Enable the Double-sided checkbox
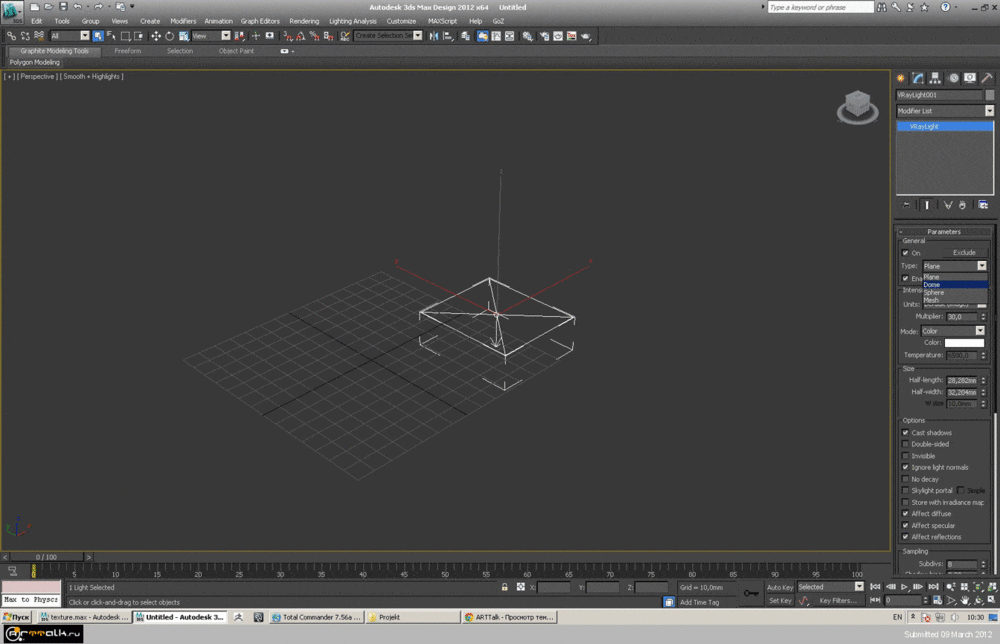 905,444
